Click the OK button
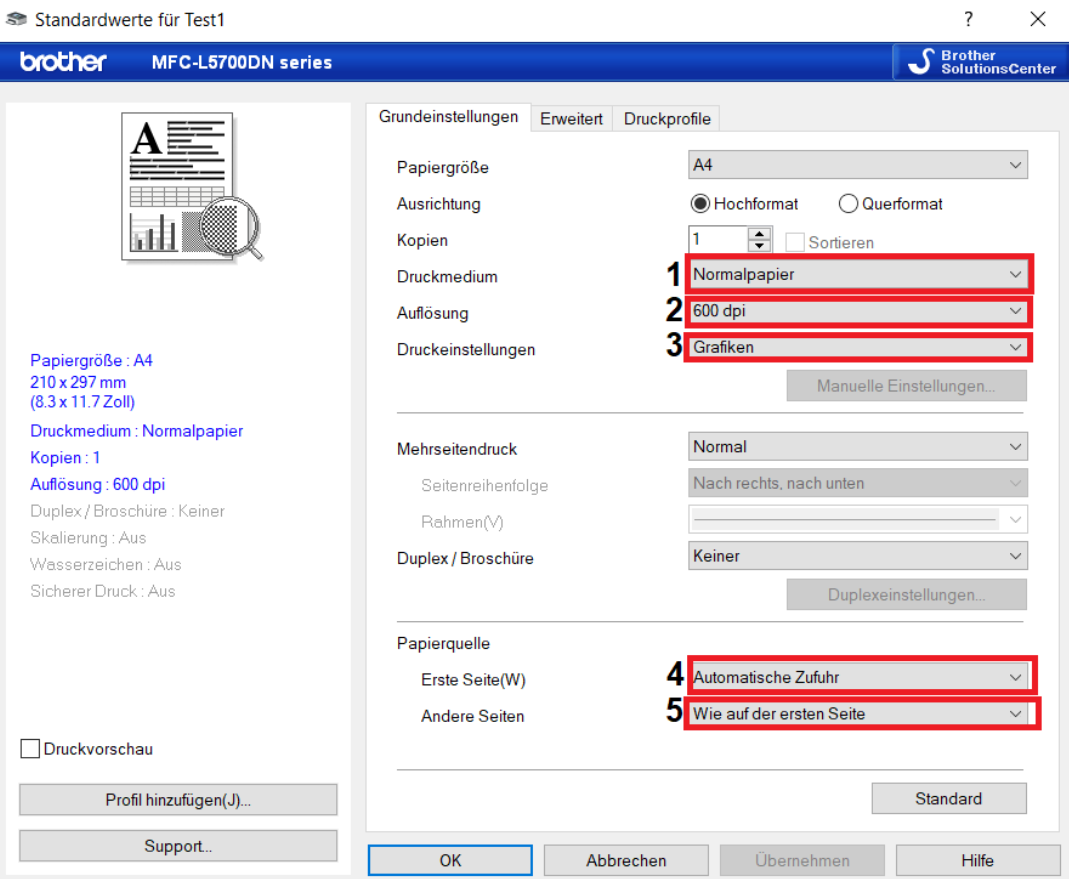 450,861
